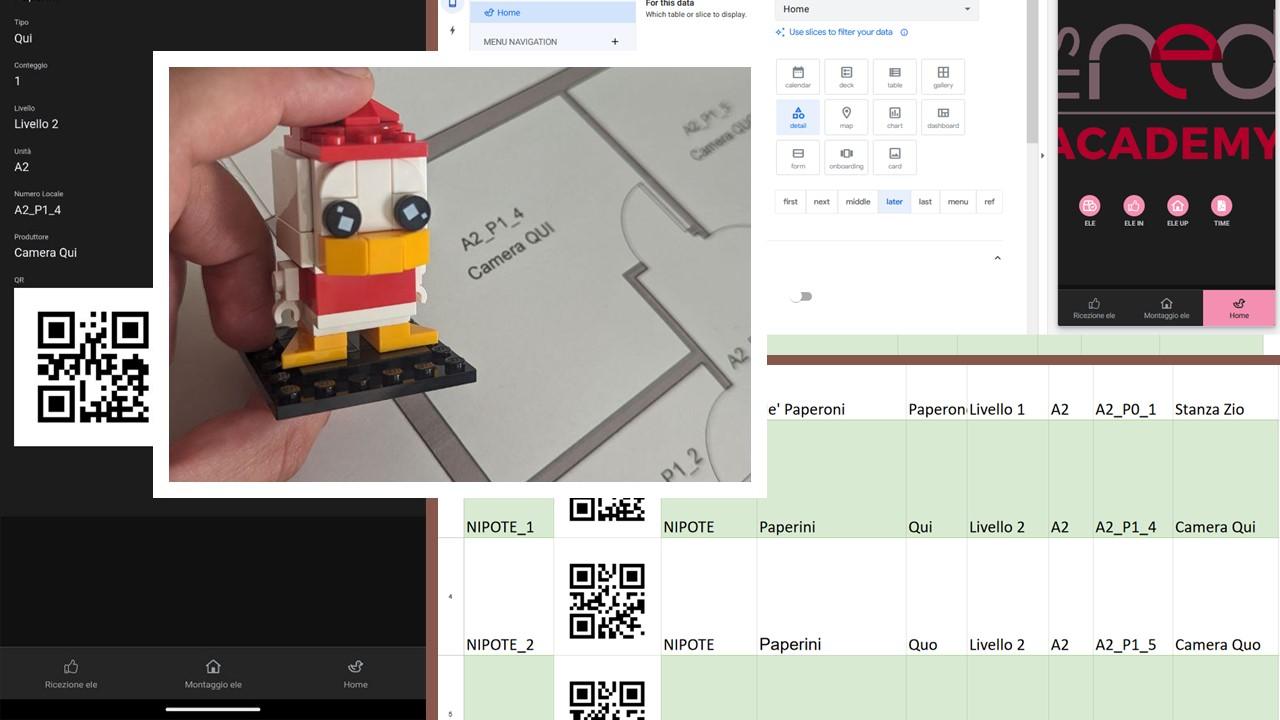
Task: Open the ELE IN pink icon
Action: [1133, 206]
